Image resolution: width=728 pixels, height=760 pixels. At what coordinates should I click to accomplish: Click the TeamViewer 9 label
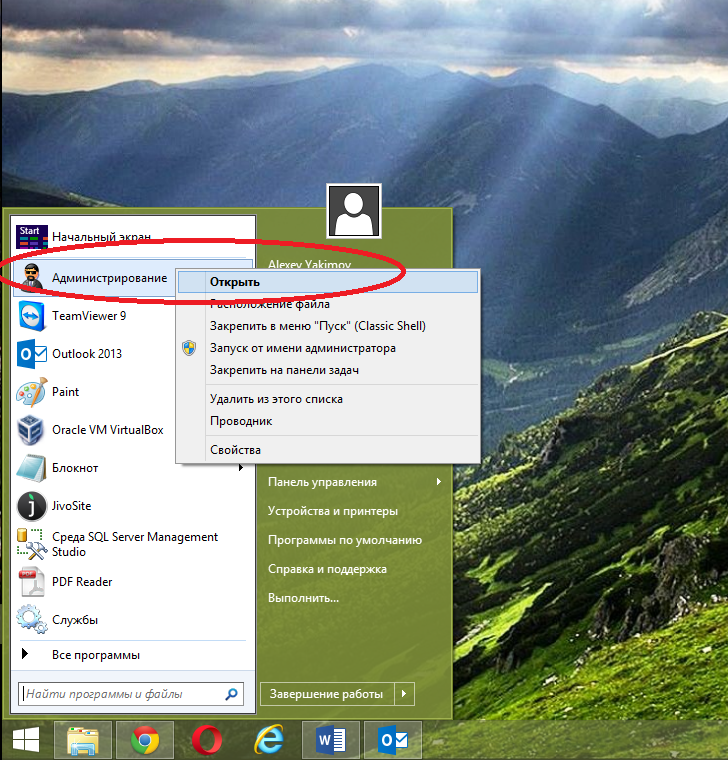click(89, 316)
